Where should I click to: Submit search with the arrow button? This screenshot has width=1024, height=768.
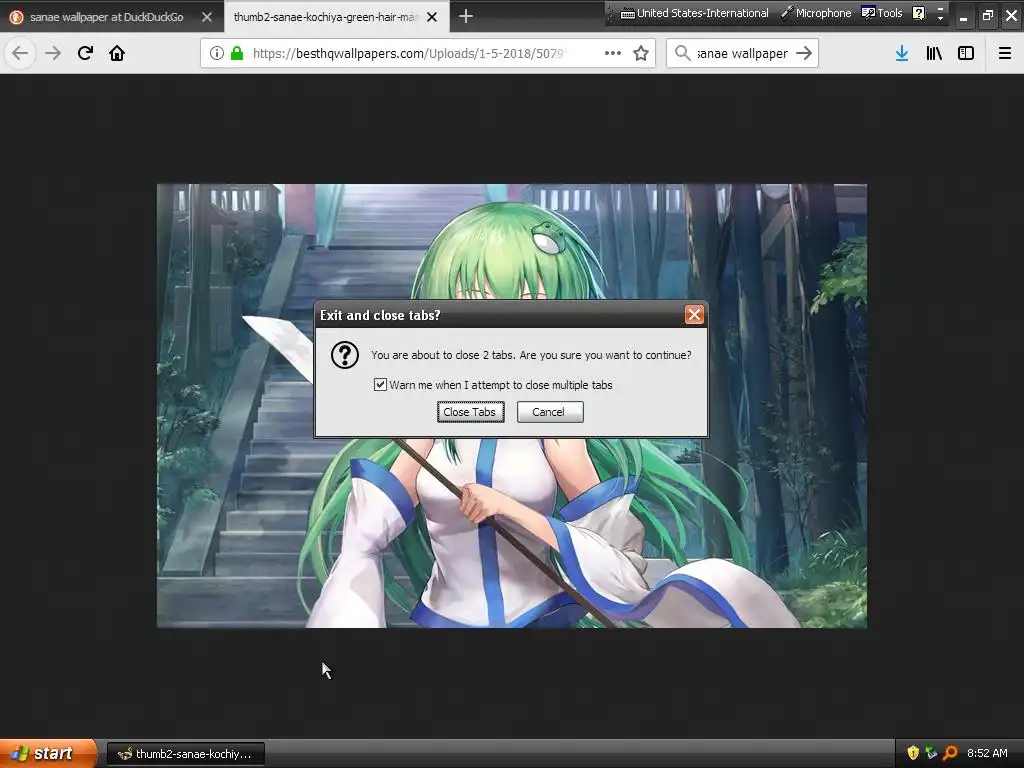(x=804, y=53)
